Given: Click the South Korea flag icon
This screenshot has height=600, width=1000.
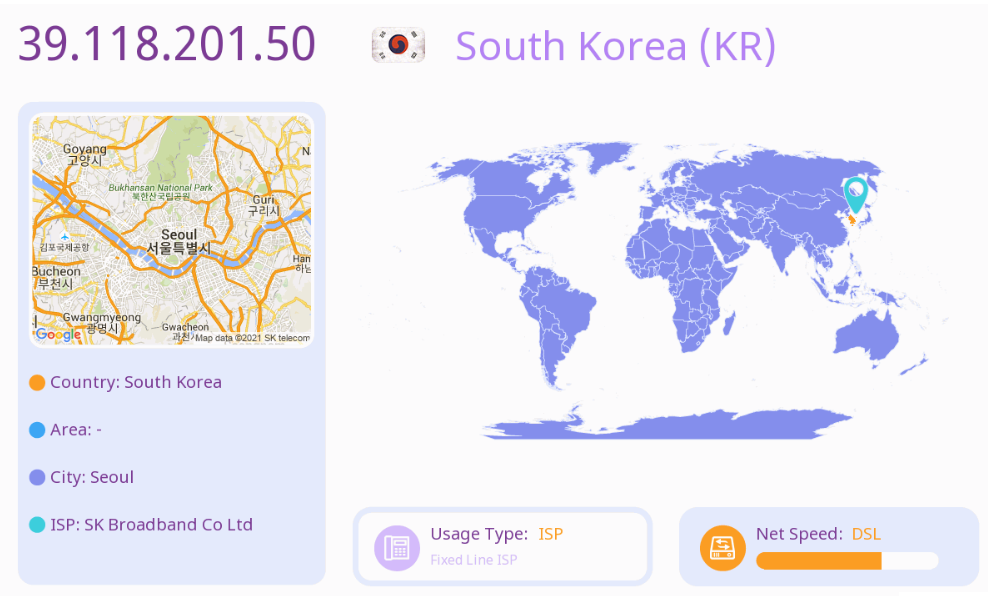Looking at the screenshot, I should point(398,45).
